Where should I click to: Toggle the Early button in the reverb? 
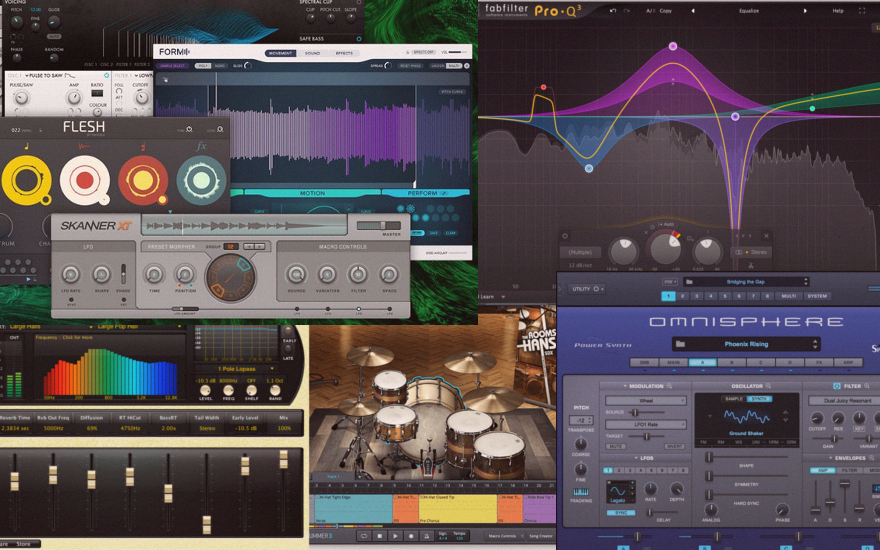(288, 331)
